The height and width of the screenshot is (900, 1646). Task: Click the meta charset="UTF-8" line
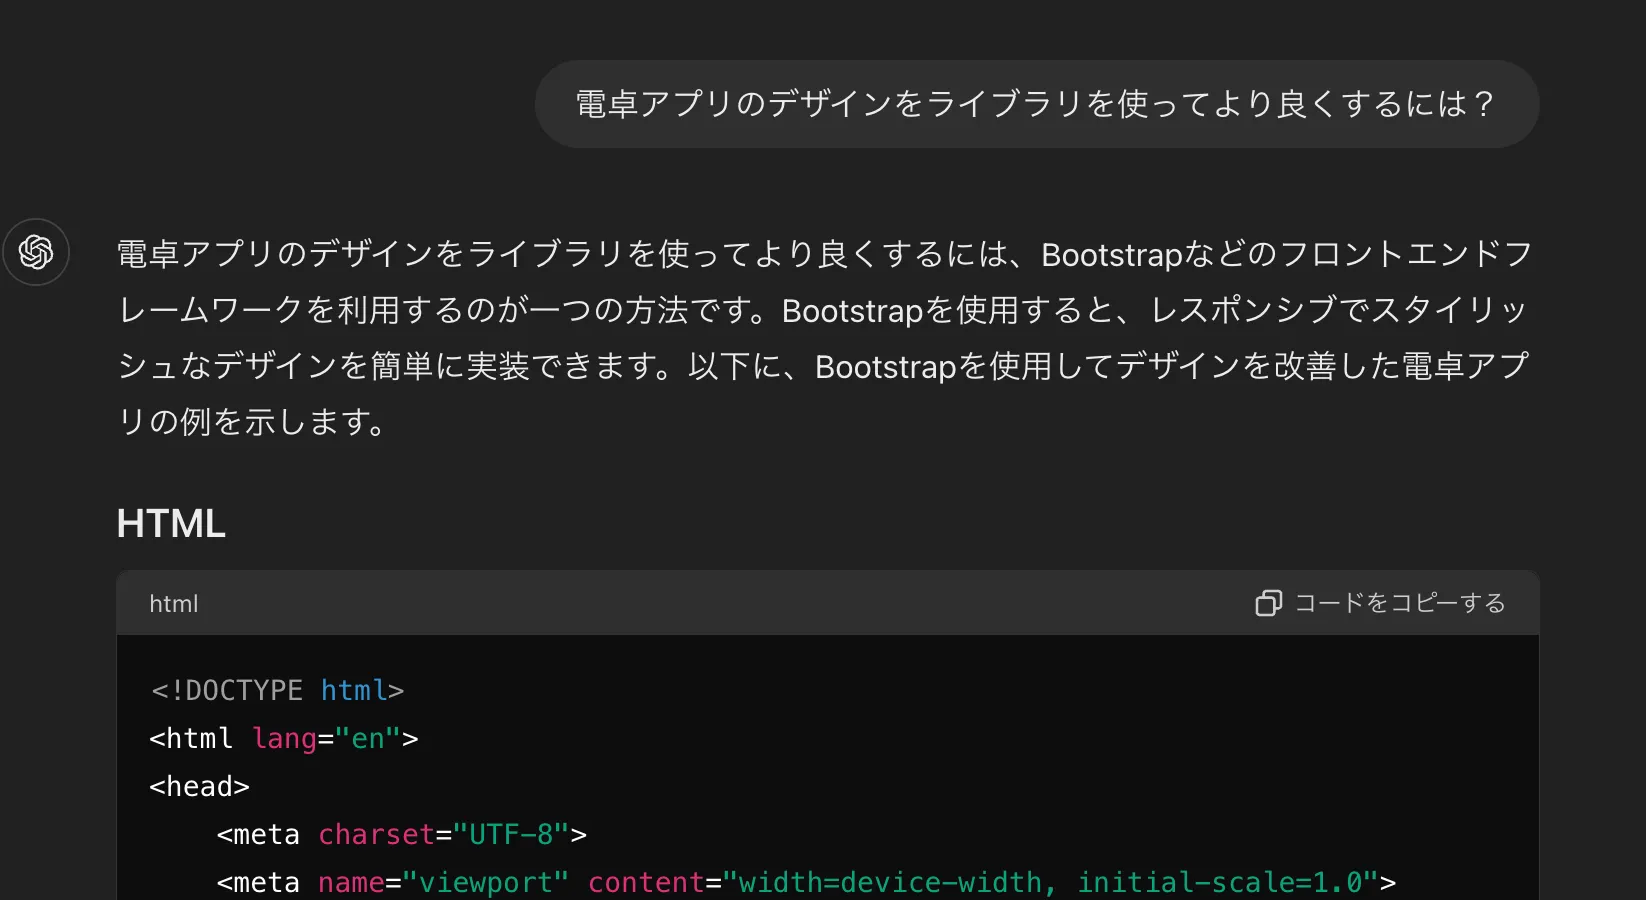402,834
